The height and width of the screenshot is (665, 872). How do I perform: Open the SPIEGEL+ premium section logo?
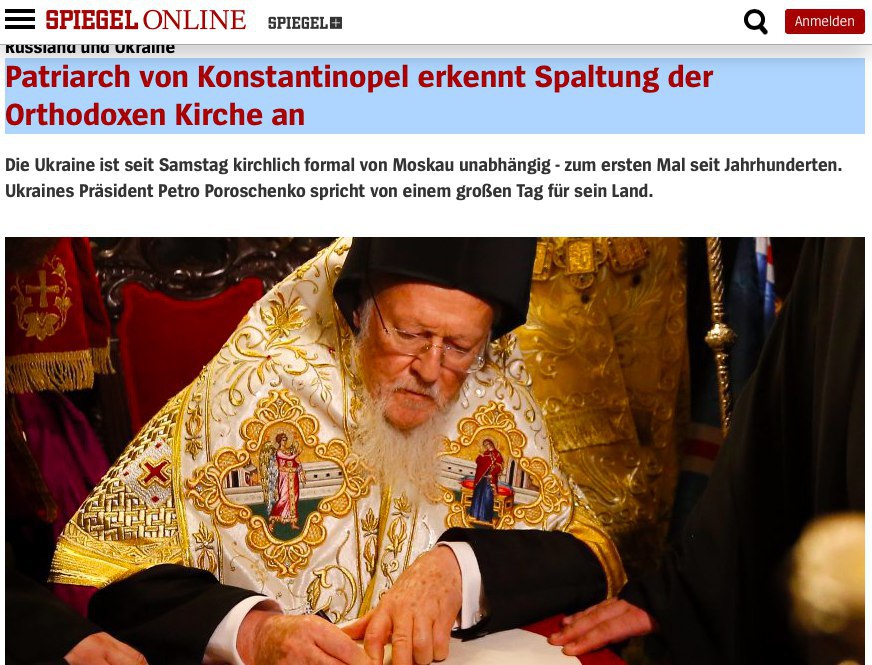[305, 23]
